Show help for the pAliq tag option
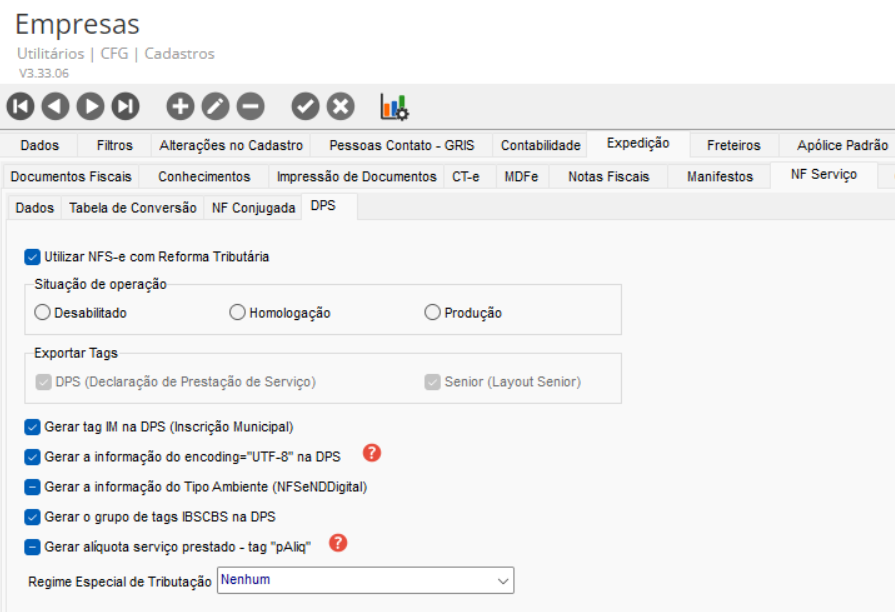 (x=338, y=543)
